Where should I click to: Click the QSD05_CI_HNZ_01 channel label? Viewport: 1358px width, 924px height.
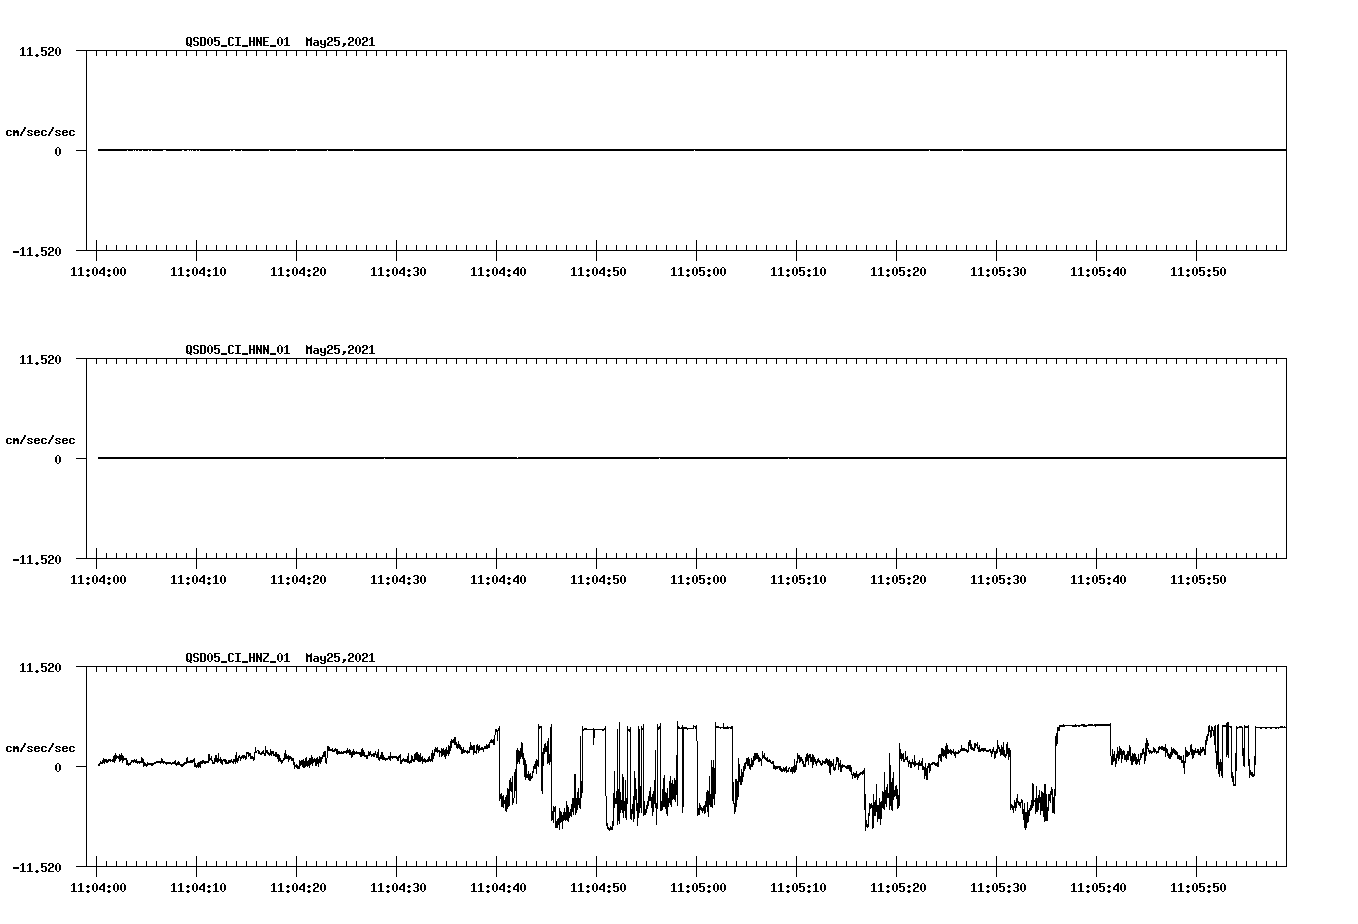pos(238,658)
